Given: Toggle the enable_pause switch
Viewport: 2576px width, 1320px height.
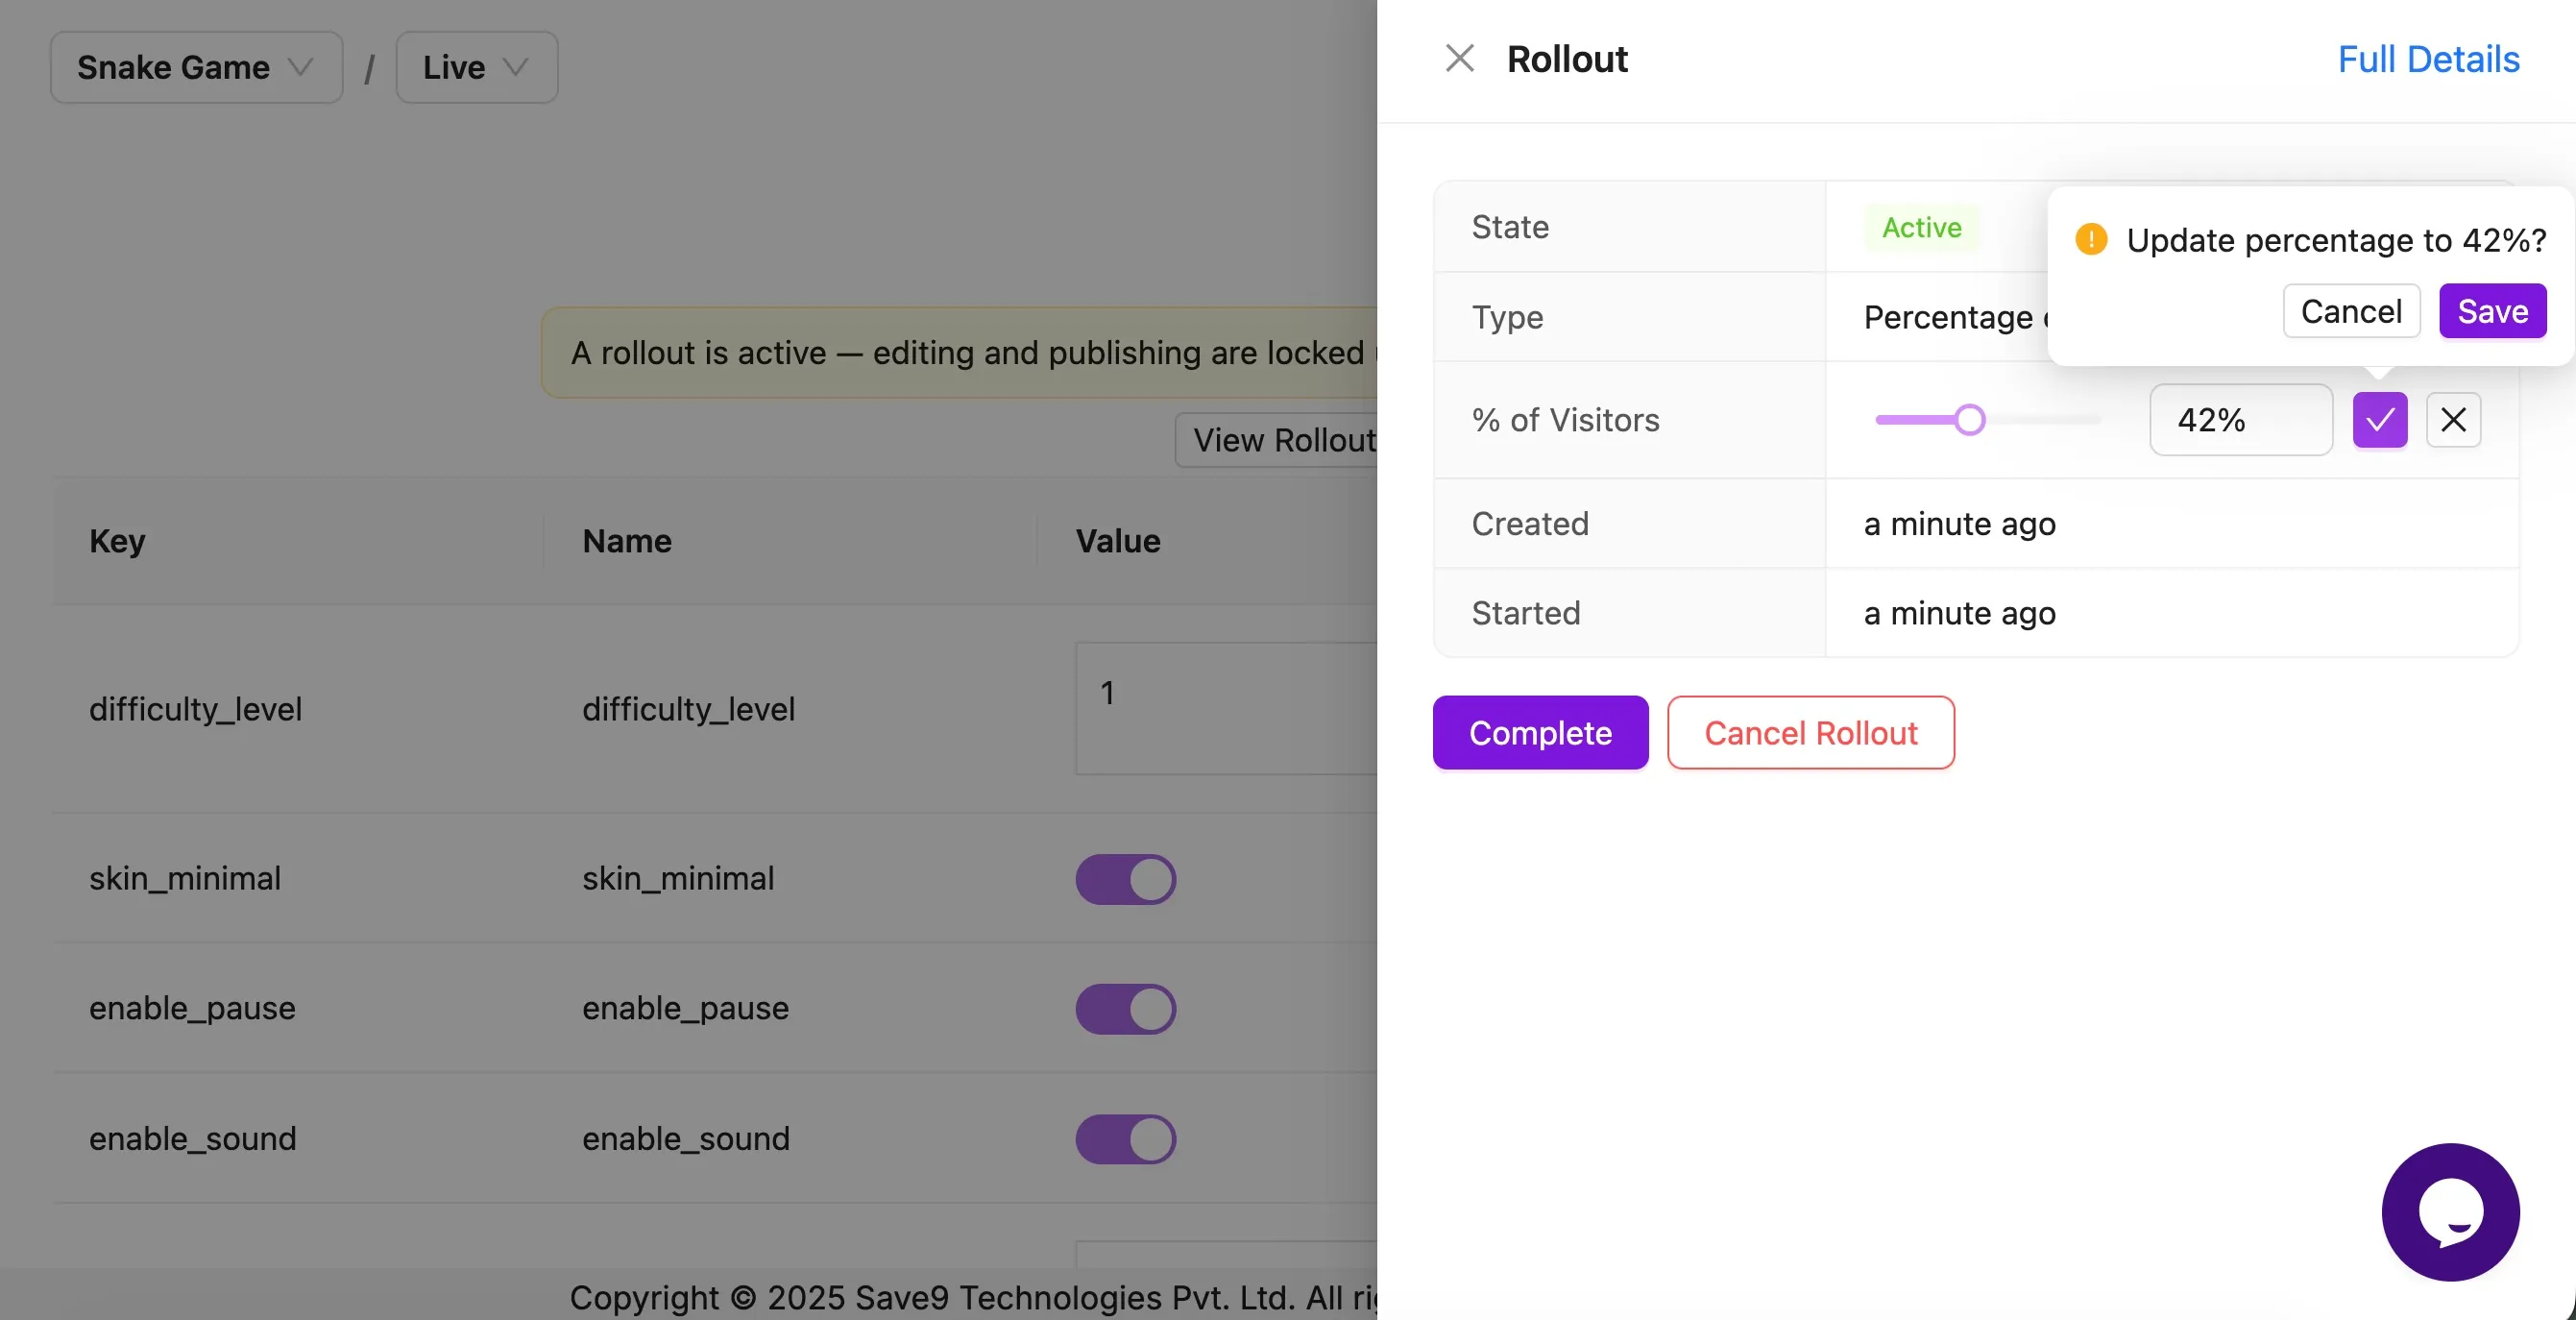Looking at the screenshot, I should click(1125, 1008).
